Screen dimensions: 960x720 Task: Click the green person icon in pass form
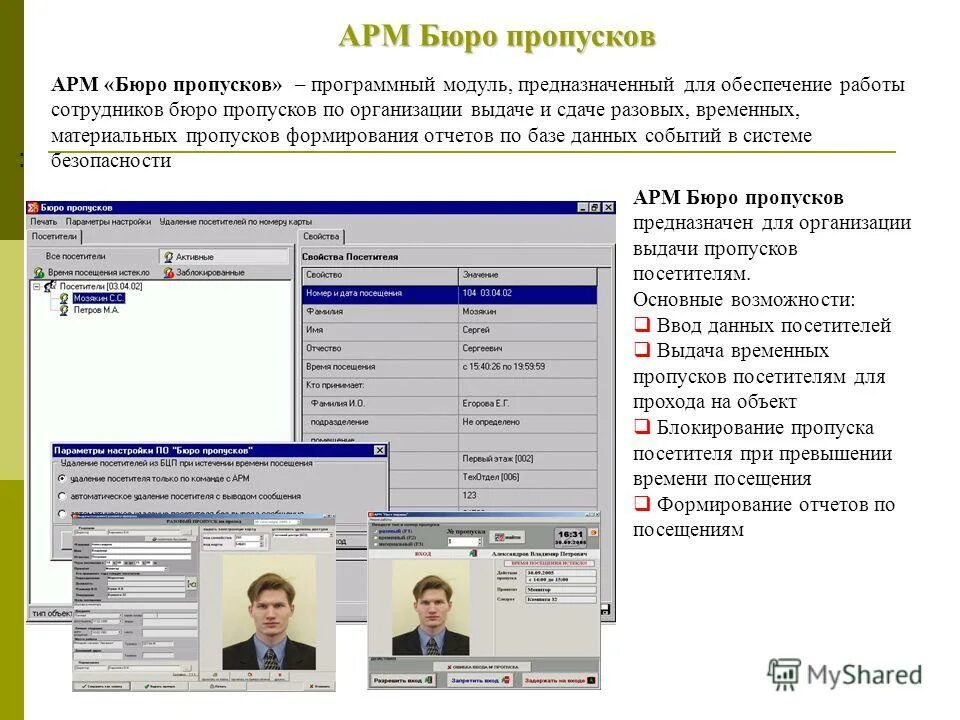(192, 584)
